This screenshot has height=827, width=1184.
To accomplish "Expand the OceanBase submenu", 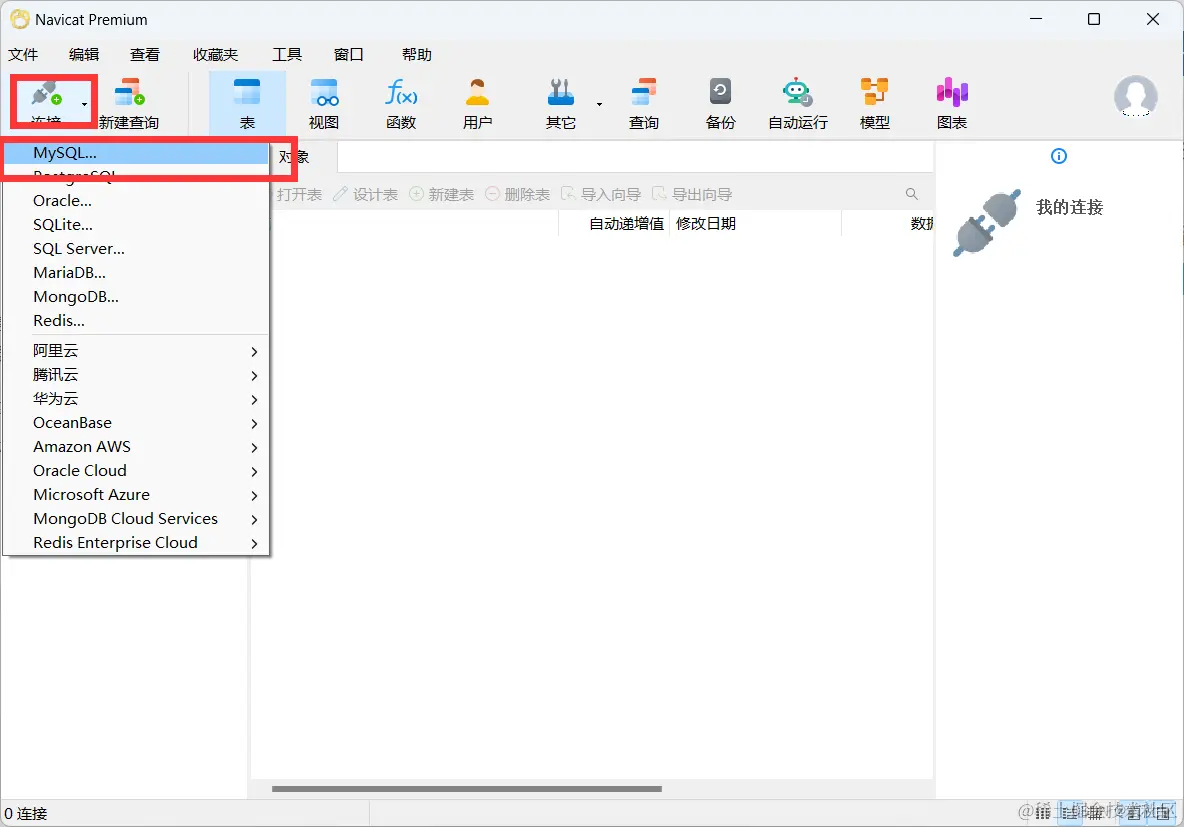I will [x=136, y=423].
